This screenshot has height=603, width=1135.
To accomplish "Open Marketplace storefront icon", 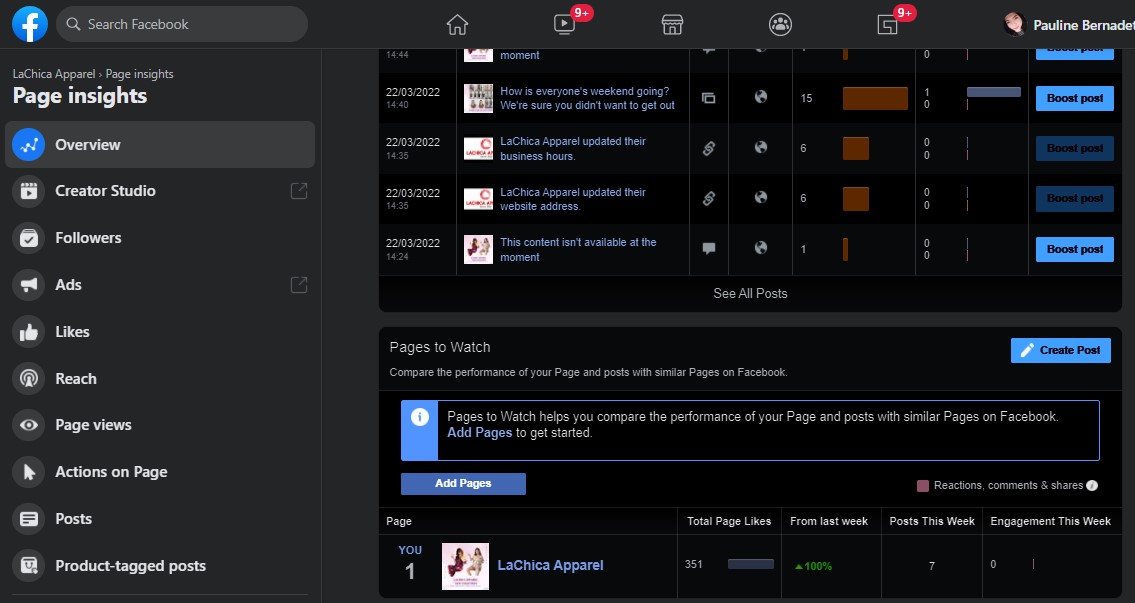I will pyautogui.click(x=672, y=25).
